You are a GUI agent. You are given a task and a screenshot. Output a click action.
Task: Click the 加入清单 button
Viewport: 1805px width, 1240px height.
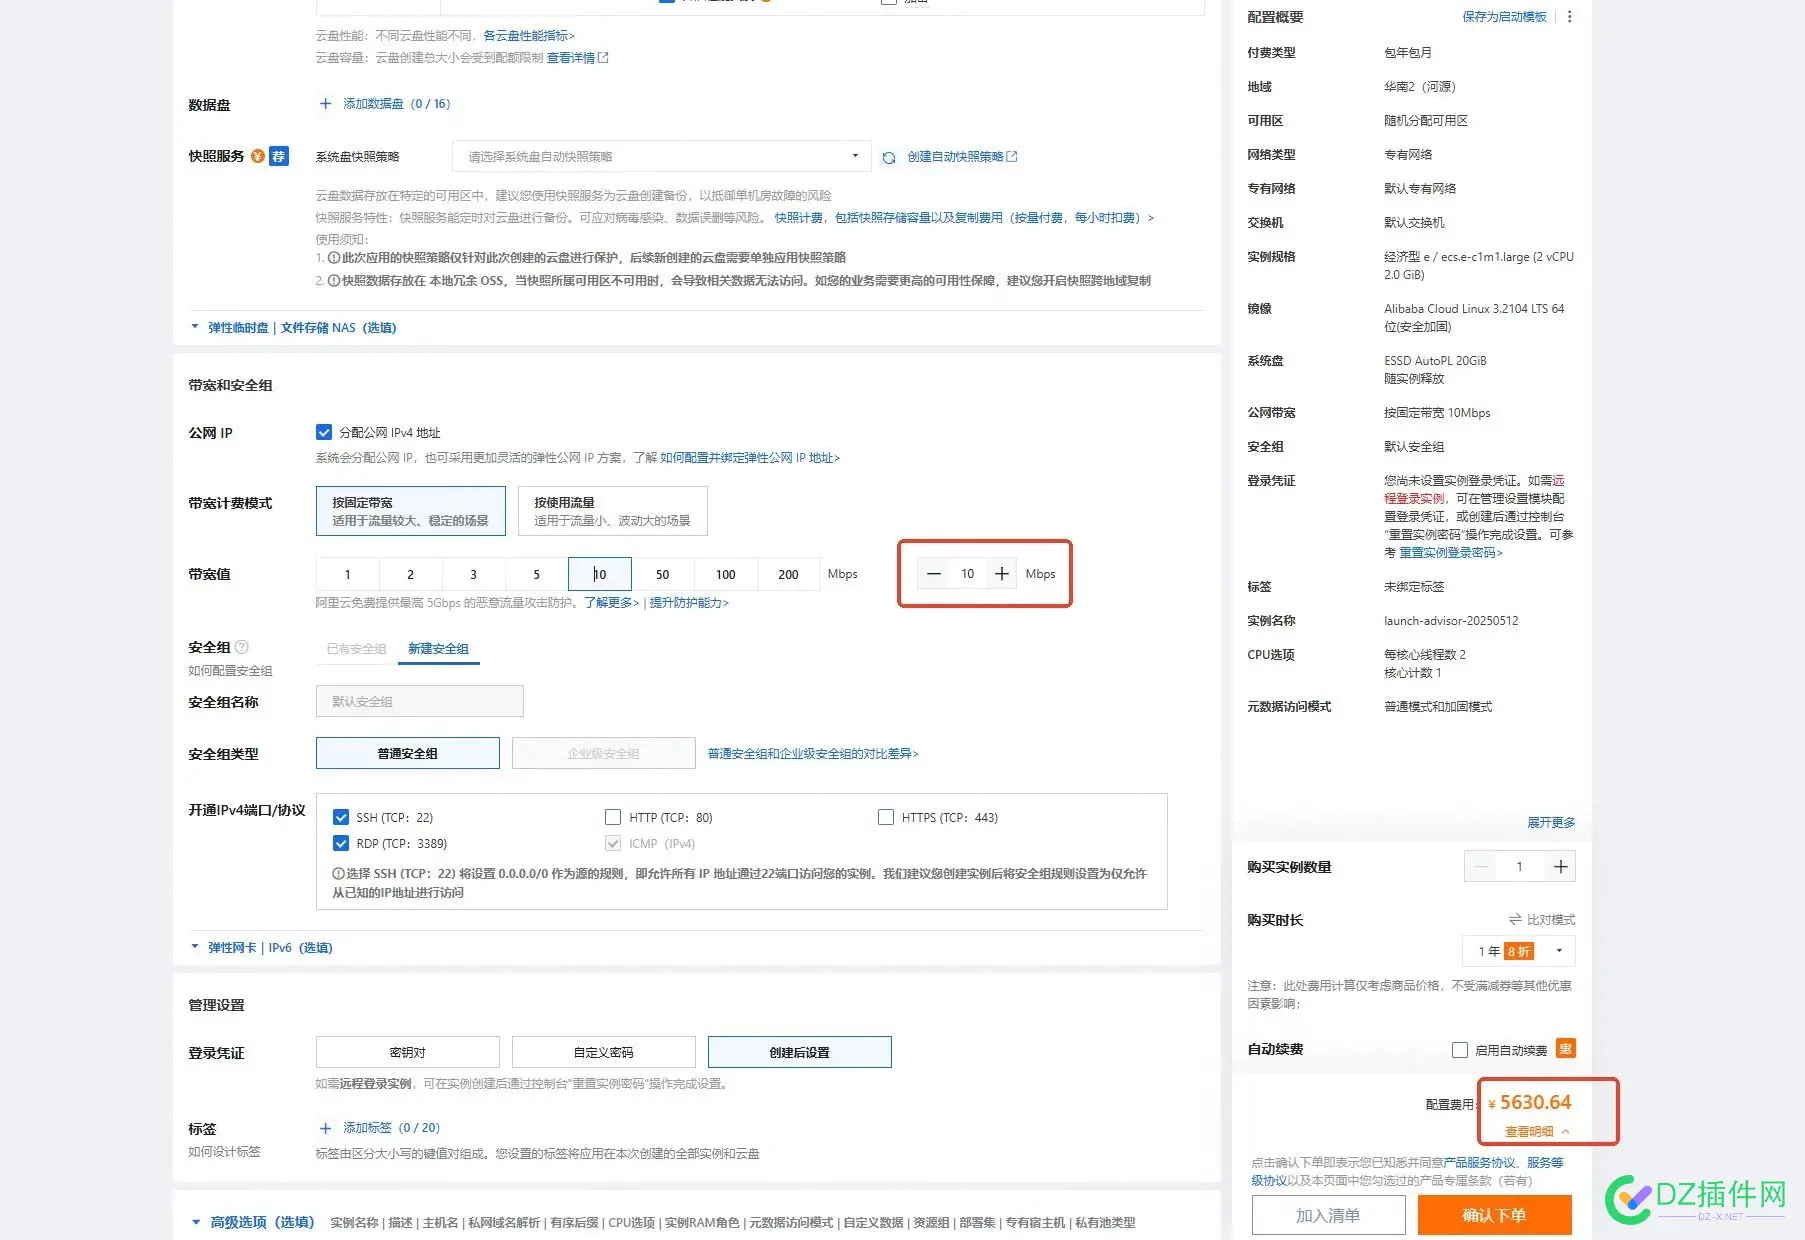1327,1215
